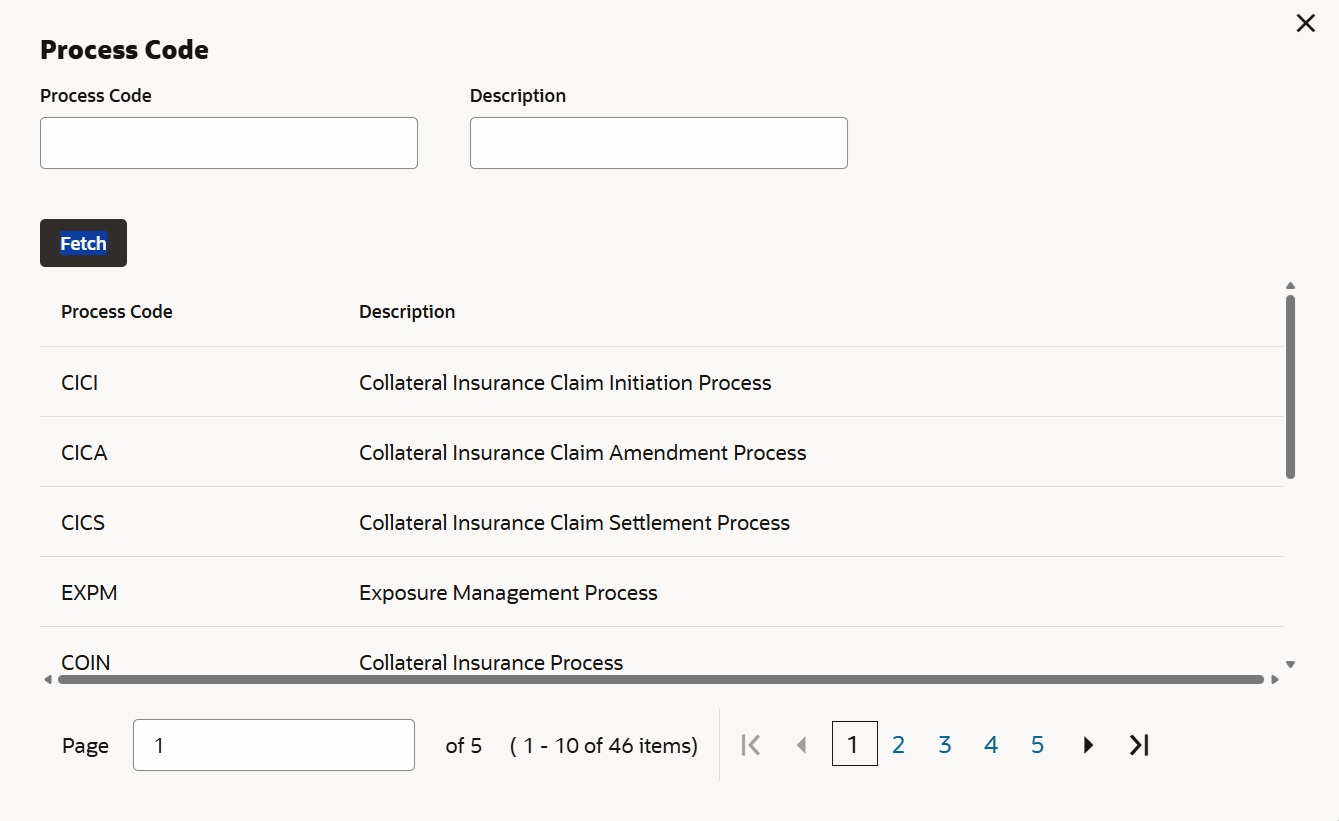The image size is (1339, 821).
Task: Open page 2 of results
Action: point(898,745)
